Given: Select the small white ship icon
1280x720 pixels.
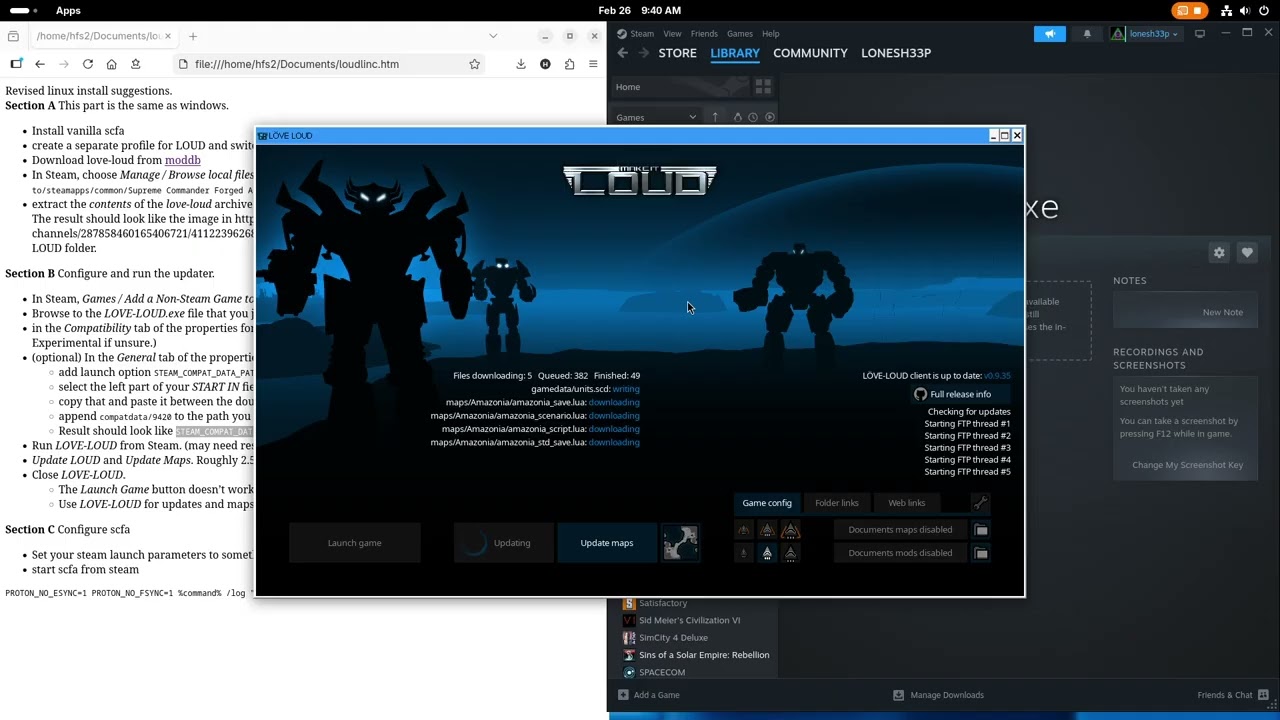Looking at the screenshot, I should click(x=743, y=553).
